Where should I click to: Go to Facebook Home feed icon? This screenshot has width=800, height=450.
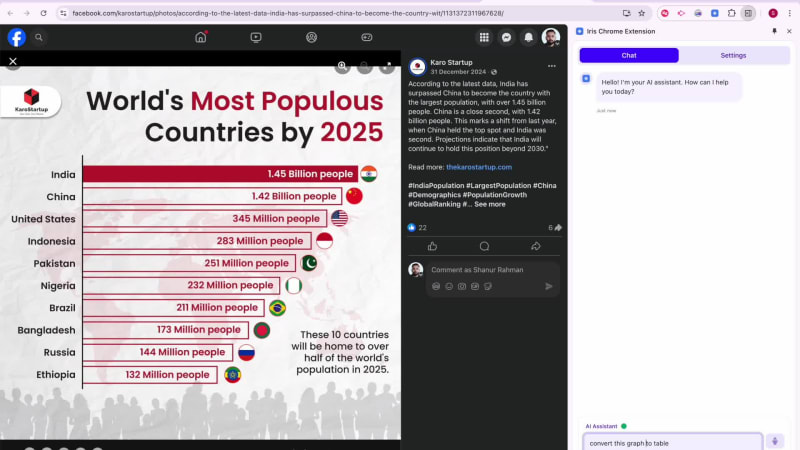coord(201,37)
